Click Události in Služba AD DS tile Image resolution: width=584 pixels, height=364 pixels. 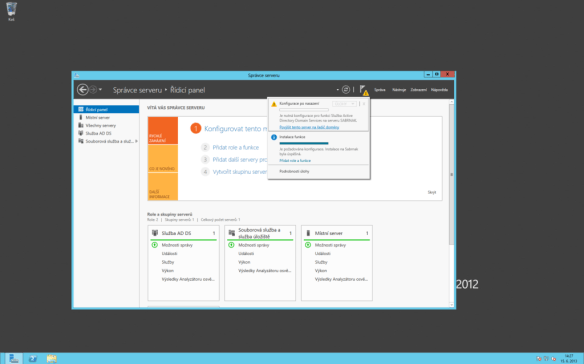coord(169,254)
